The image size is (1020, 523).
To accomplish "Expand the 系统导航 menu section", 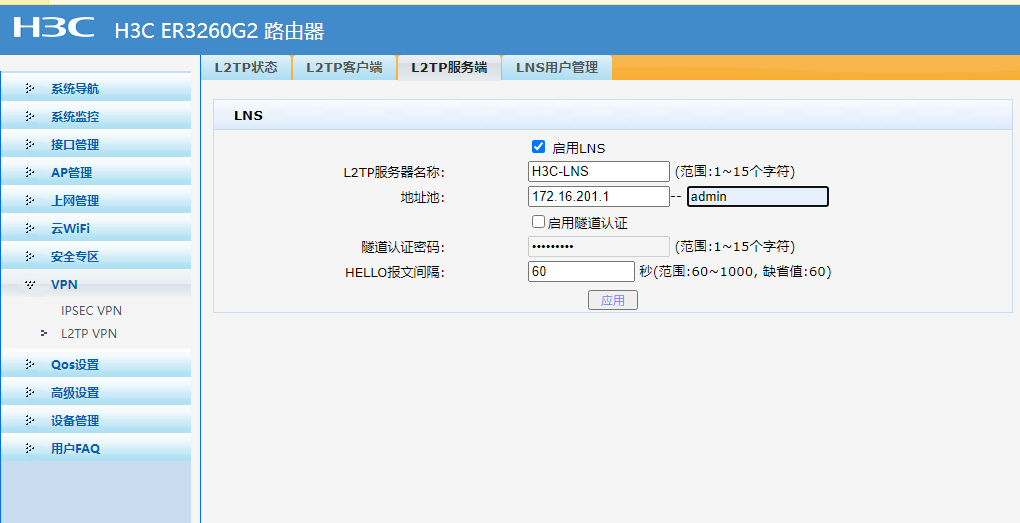I will (96, 88).
